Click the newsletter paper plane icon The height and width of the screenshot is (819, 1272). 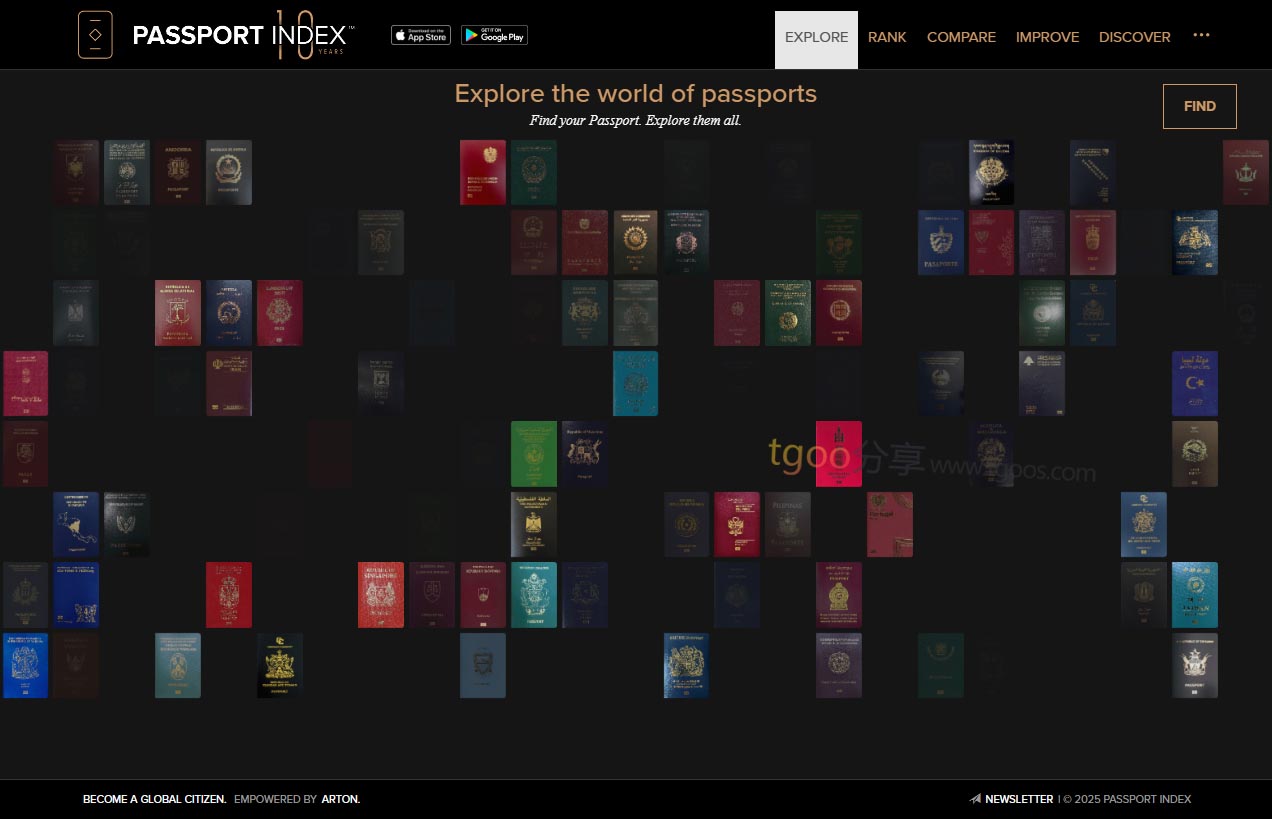click(x=975, y=799)
